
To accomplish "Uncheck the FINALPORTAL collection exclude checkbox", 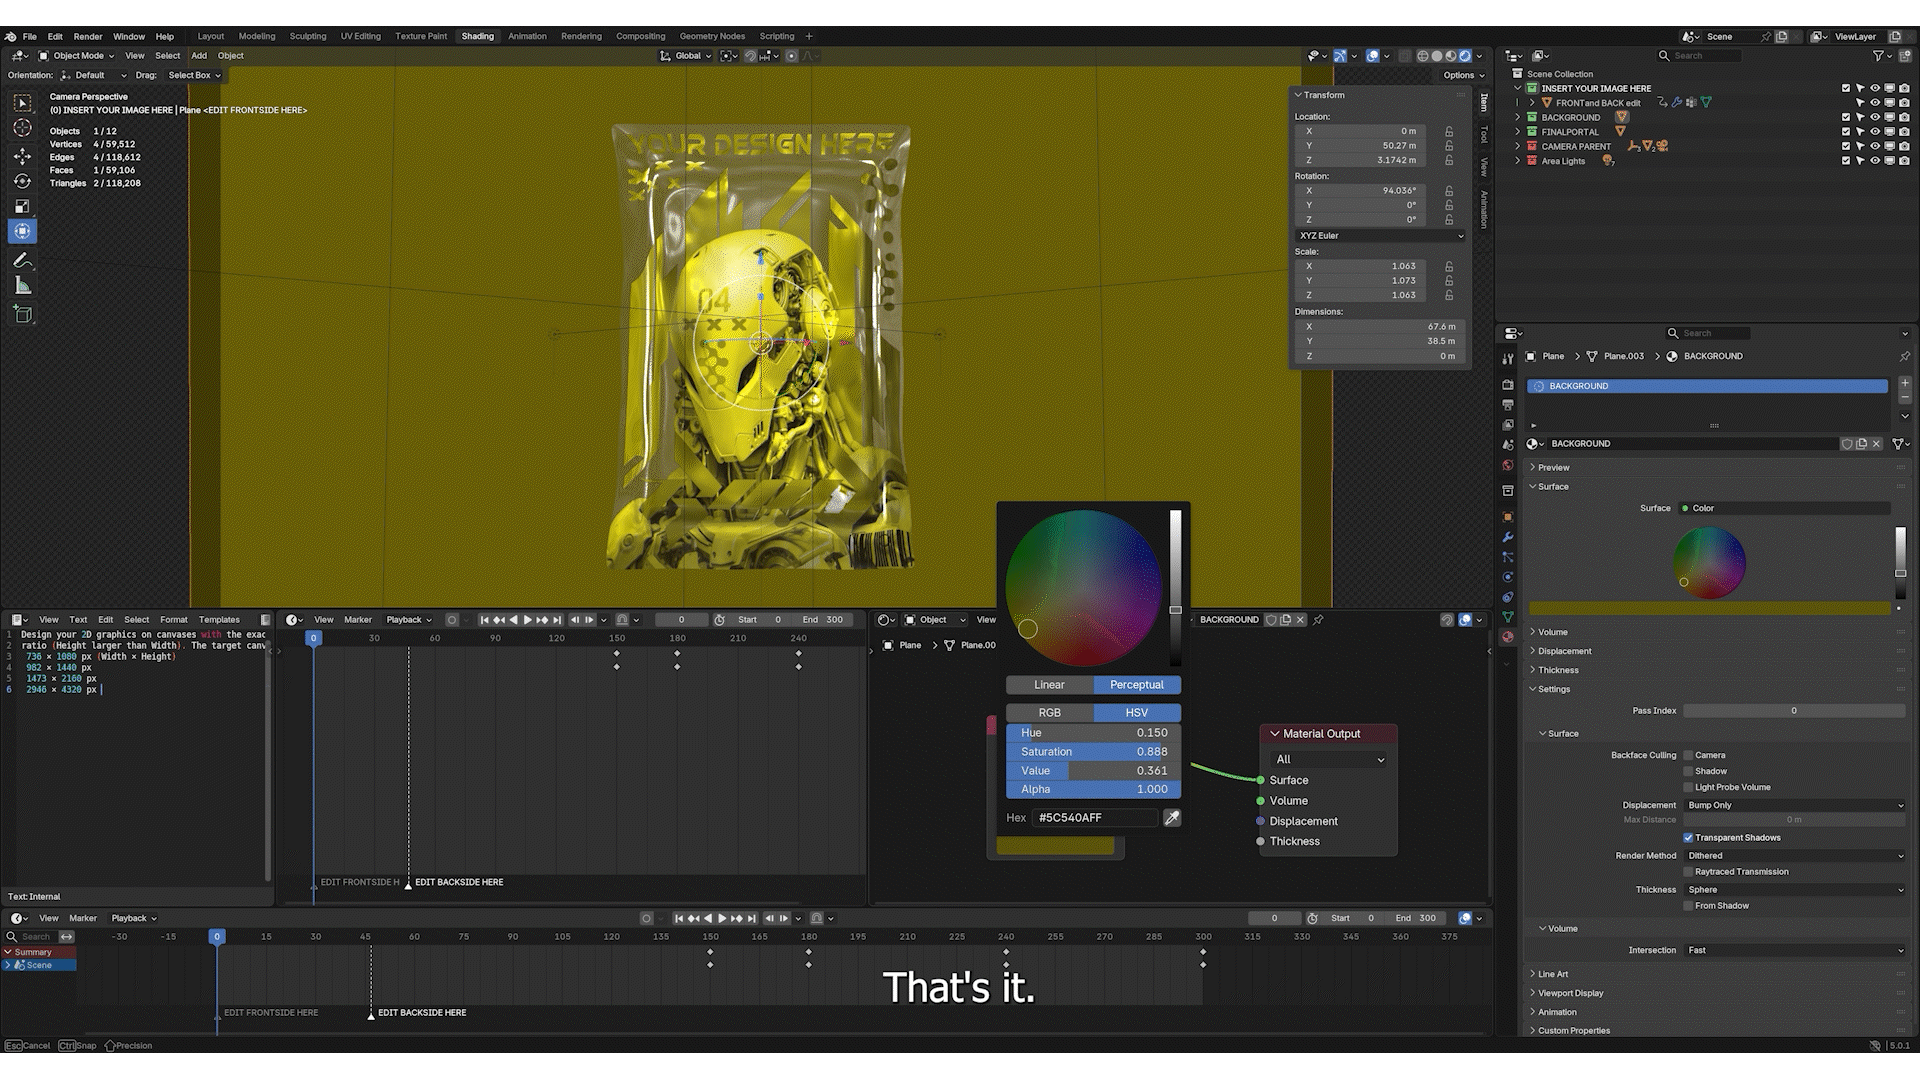I will click(x=1846, y=131).
